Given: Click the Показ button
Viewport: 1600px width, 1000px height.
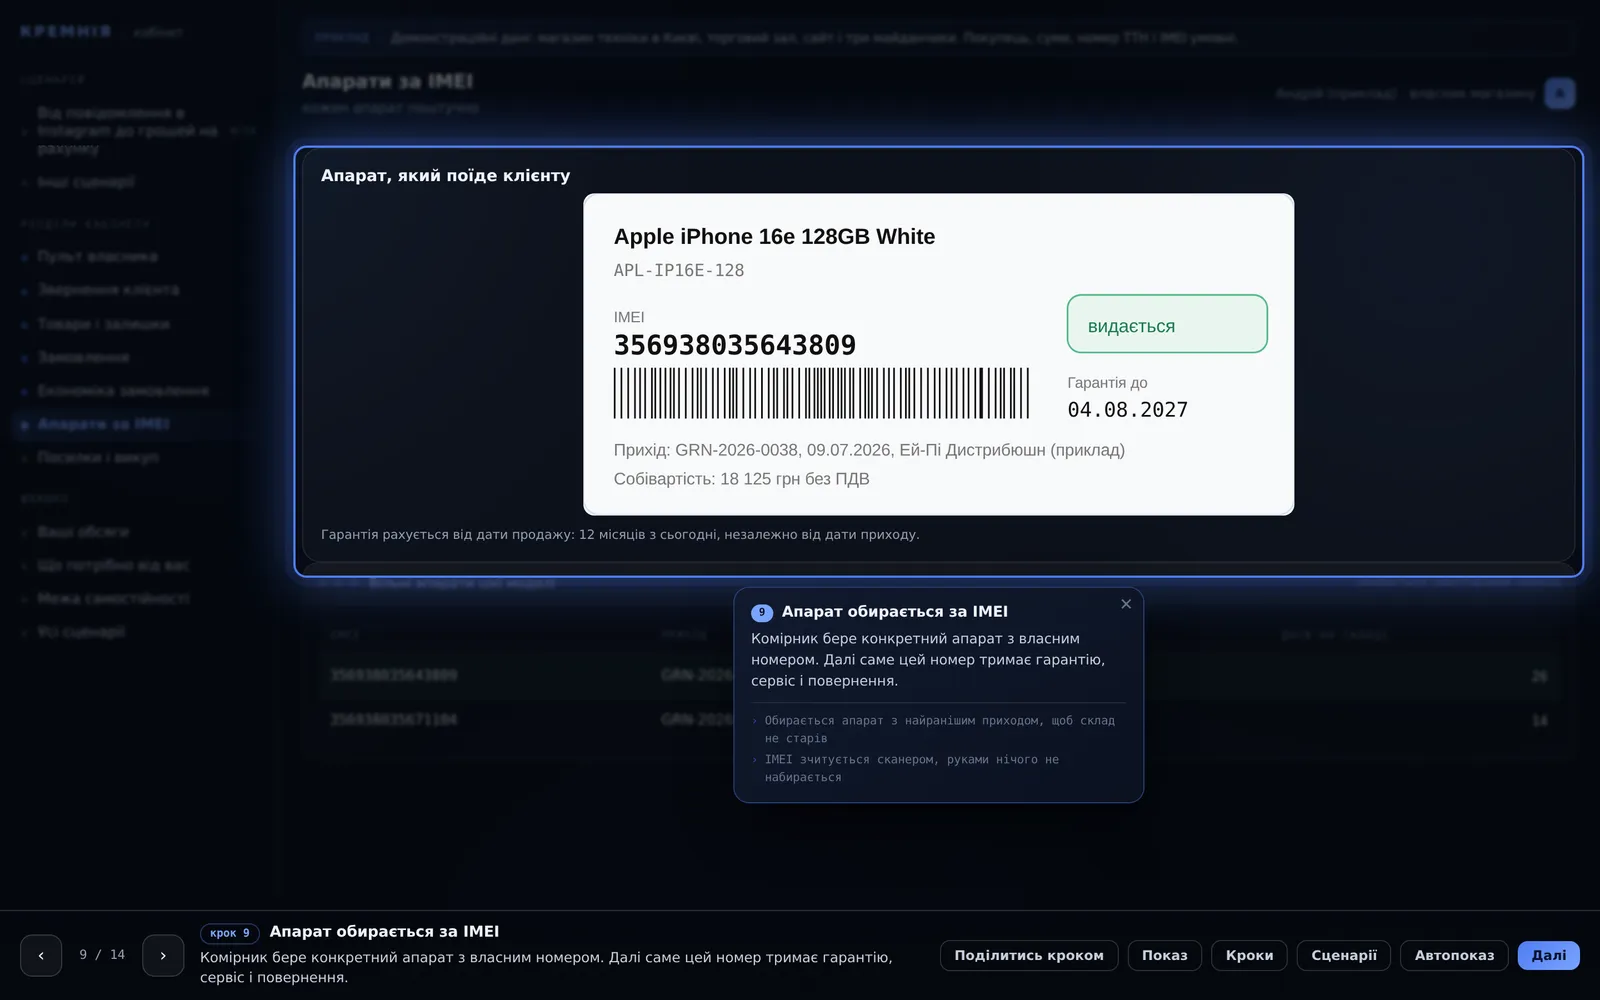Looking at the screenshot, I should 1165,955.
